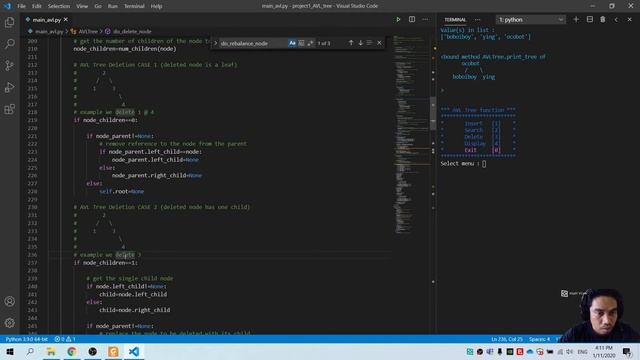Run the Python file with play icon
Viewport: 640px width, 360px height.
point(398,20)
